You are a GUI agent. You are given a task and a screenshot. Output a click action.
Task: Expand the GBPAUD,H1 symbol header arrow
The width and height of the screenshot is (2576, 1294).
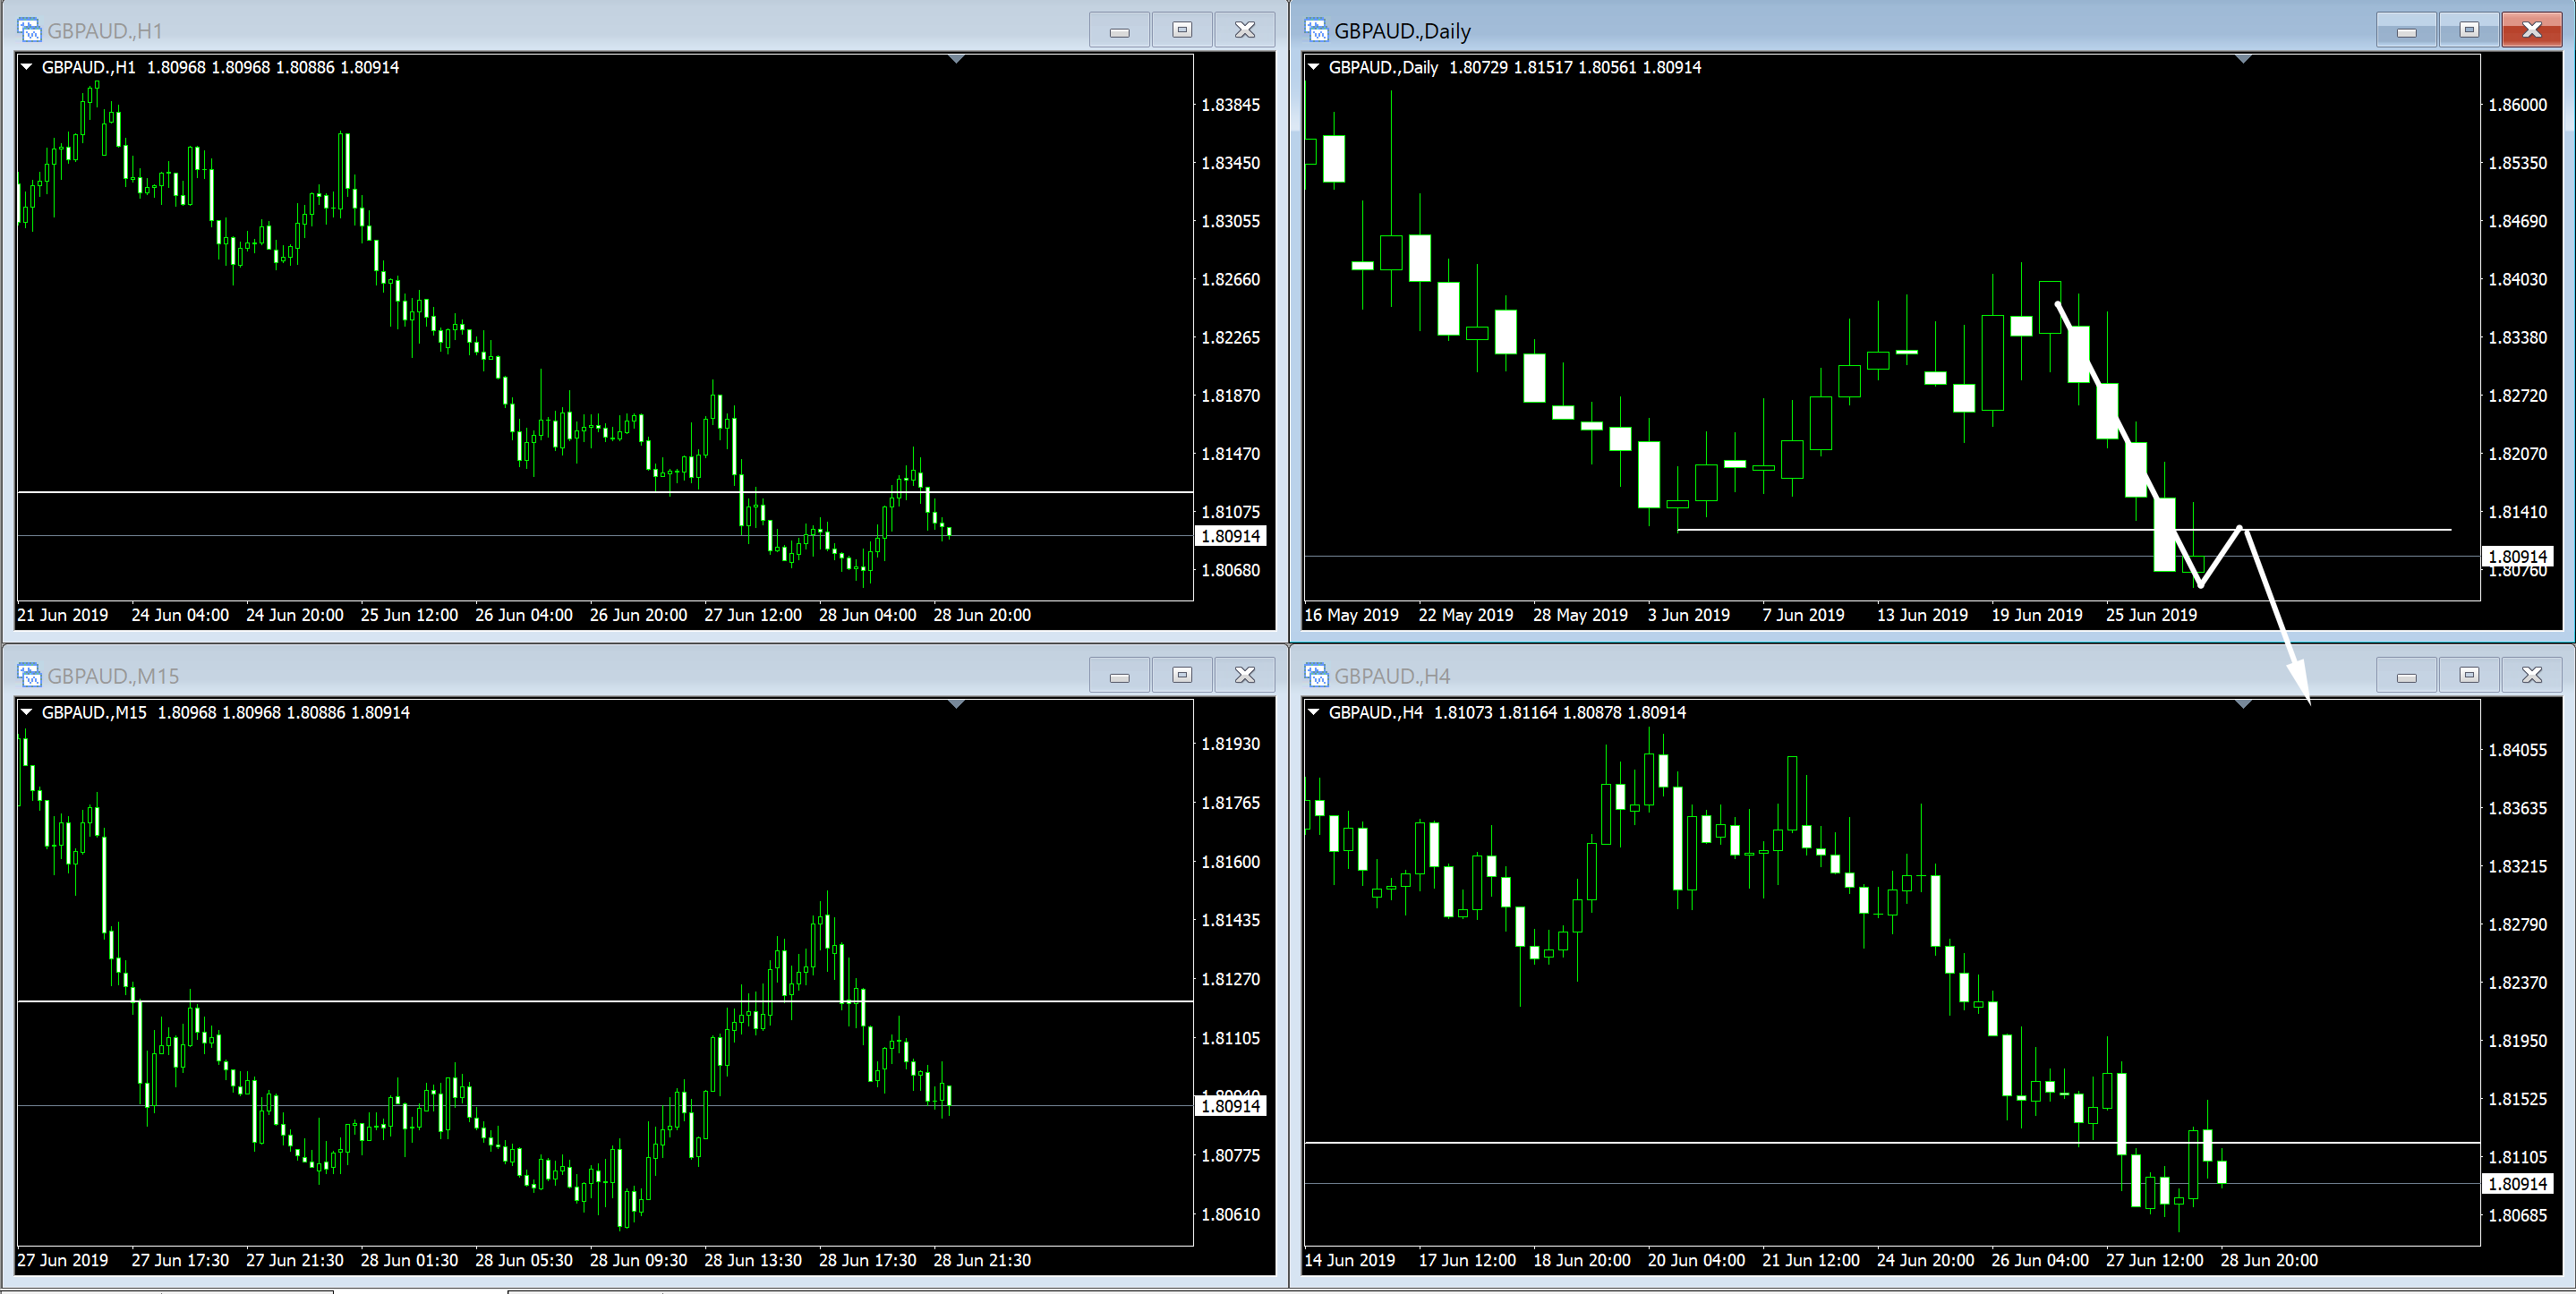pos(27,67)
